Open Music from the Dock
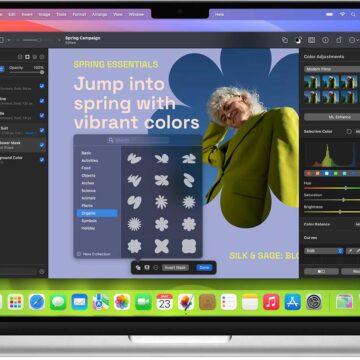 (x=271, y=302)
